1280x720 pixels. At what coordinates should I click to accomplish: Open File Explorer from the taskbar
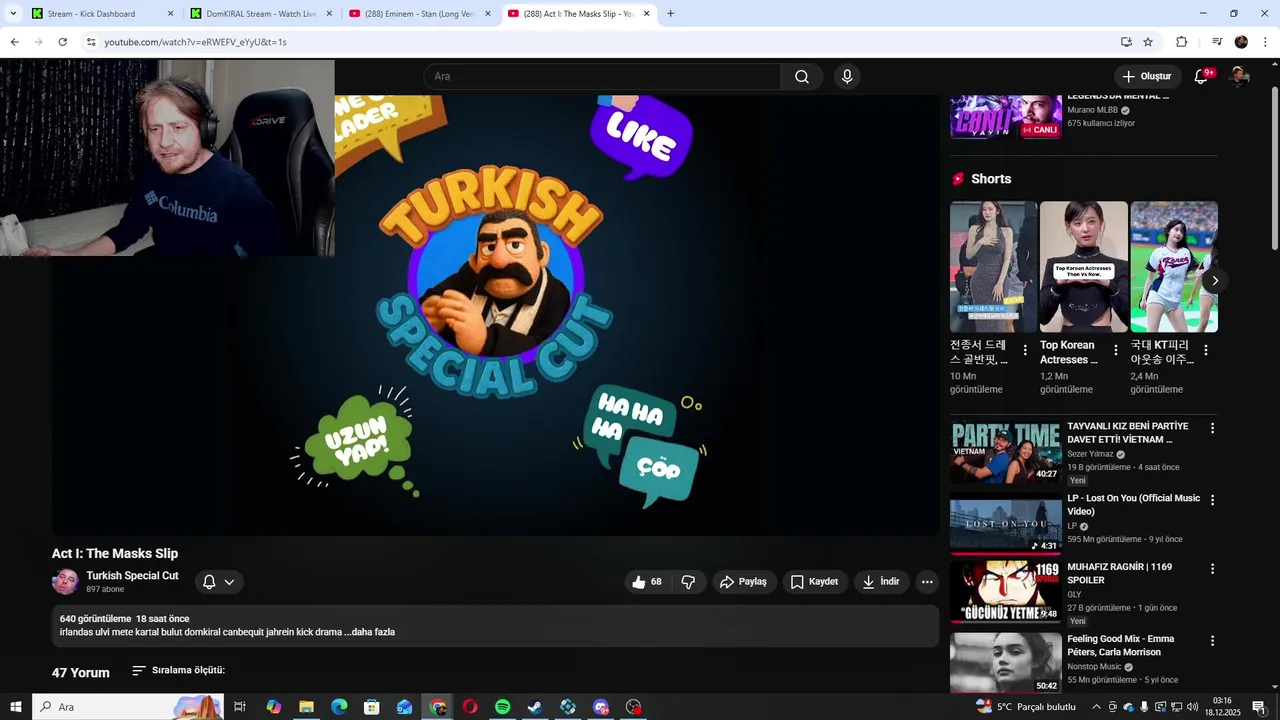pos(306,707)
